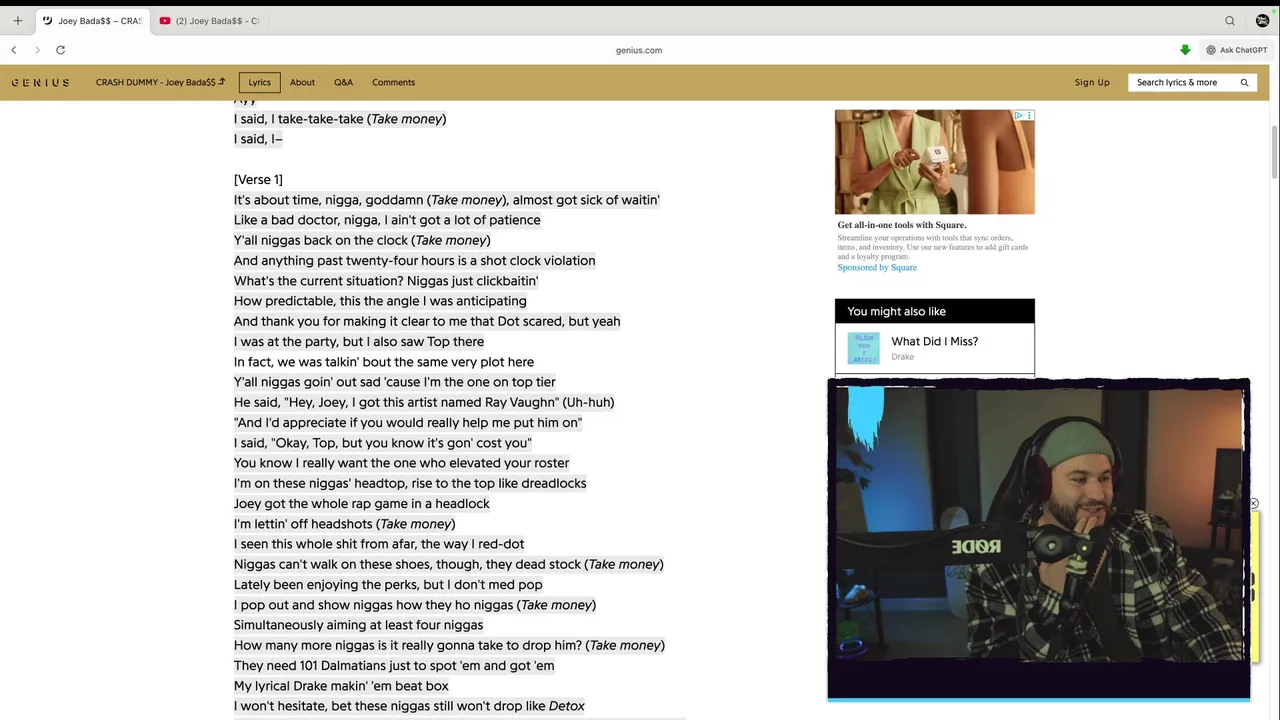Go back with the browser back arrow
Screen dimensions: 1280x720
(14, 50)
